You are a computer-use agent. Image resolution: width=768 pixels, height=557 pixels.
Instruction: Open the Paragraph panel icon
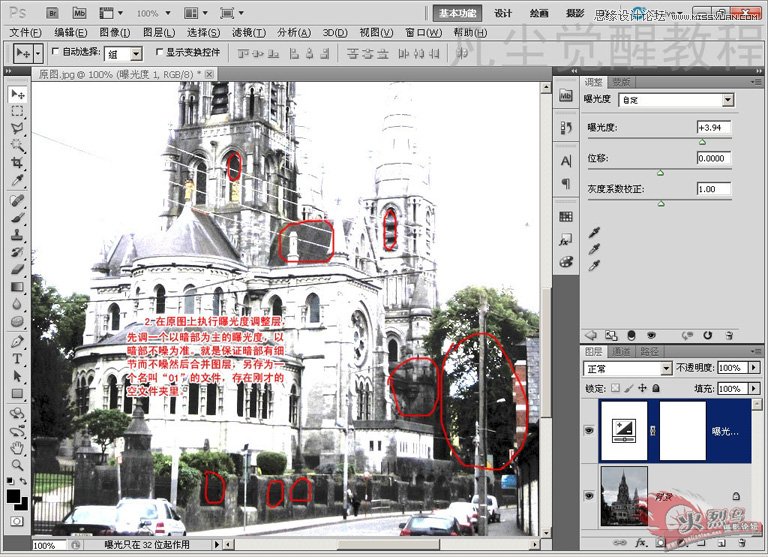coord(566,184)
